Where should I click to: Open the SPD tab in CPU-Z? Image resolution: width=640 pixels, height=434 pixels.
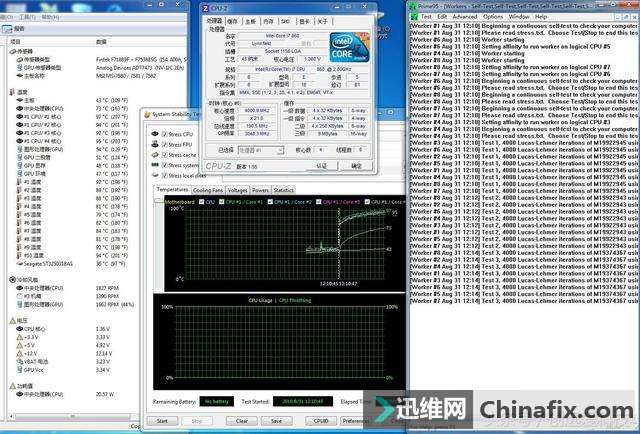click(286, 22)
